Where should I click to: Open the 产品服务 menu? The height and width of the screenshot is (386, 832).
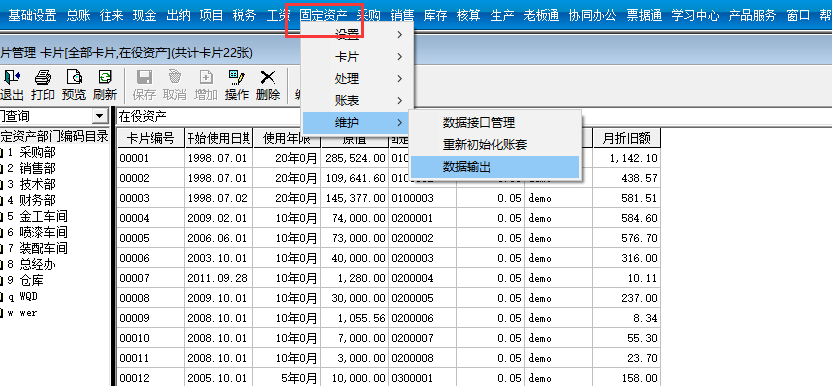752,15
